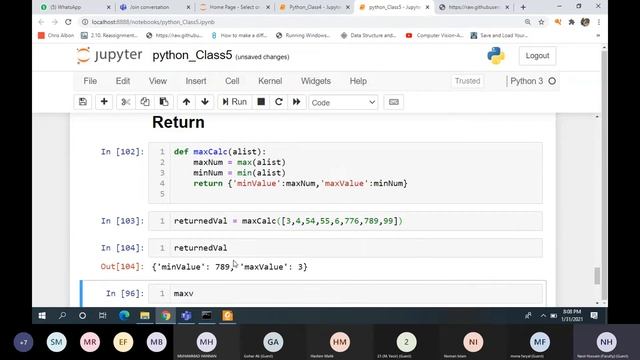Restart the kernel with the circular arrow icon

[x=279, y=102]
